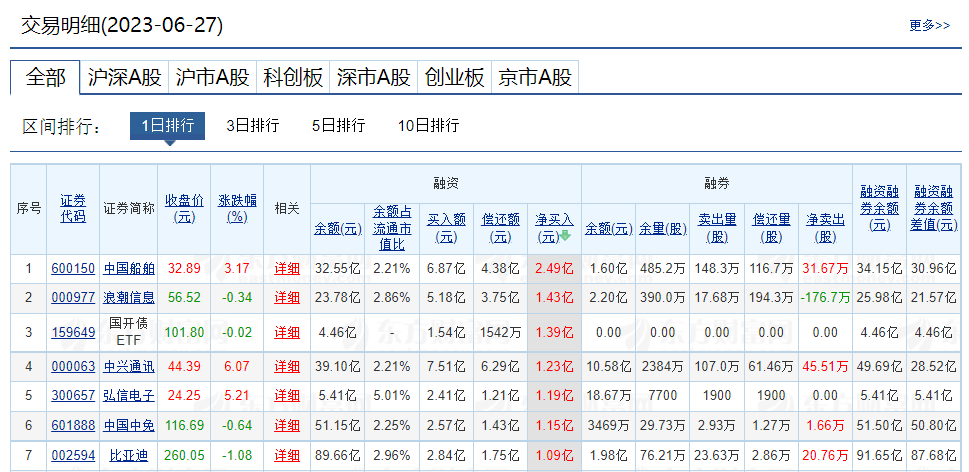The image size is (969, 472).
Task: Click the green sort arrow in 净买入 header
Action: pyautogui.click(x=565, y=236)
